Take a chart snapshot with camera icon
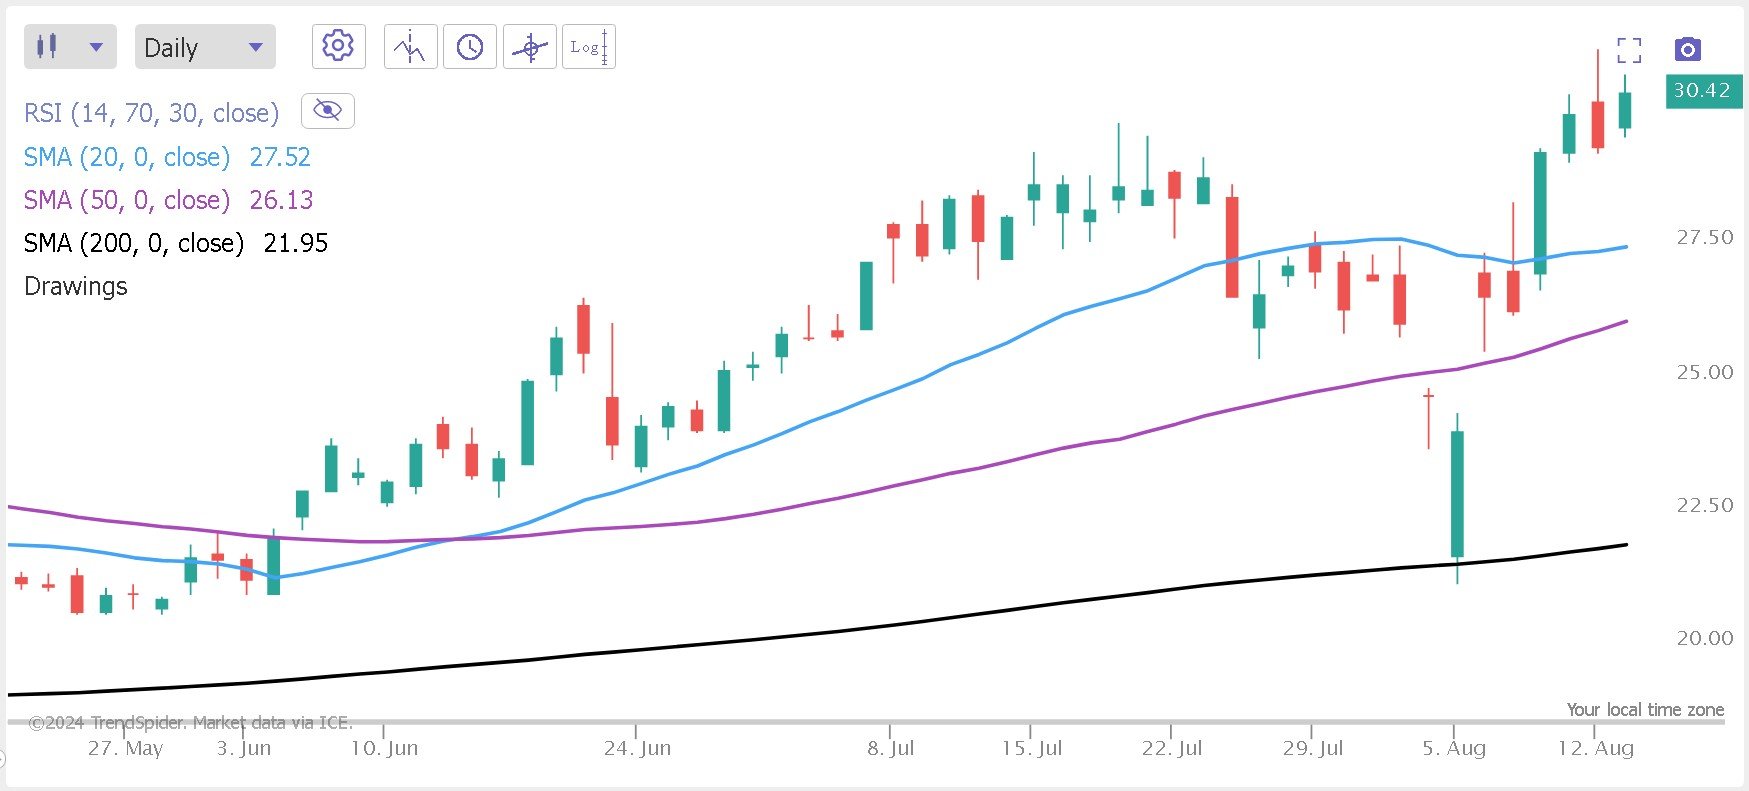This screenshot has width=1749, height=791. point(1687,49)
